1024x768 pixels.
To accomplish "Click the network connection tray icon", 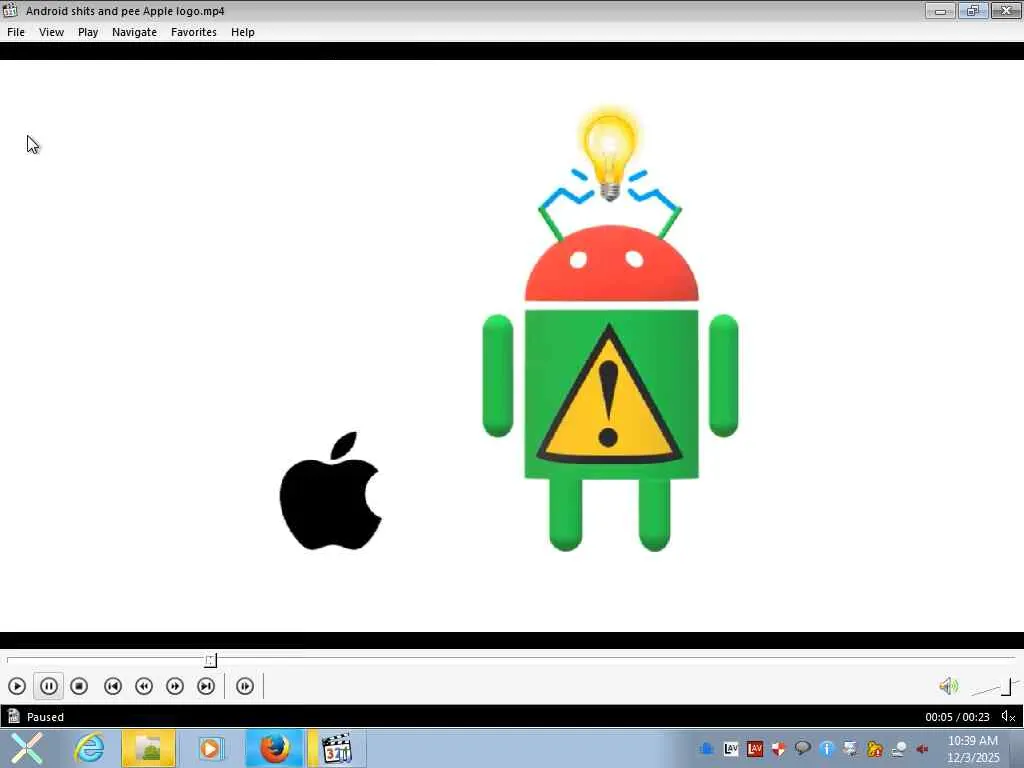I will (x=899, y=748).
